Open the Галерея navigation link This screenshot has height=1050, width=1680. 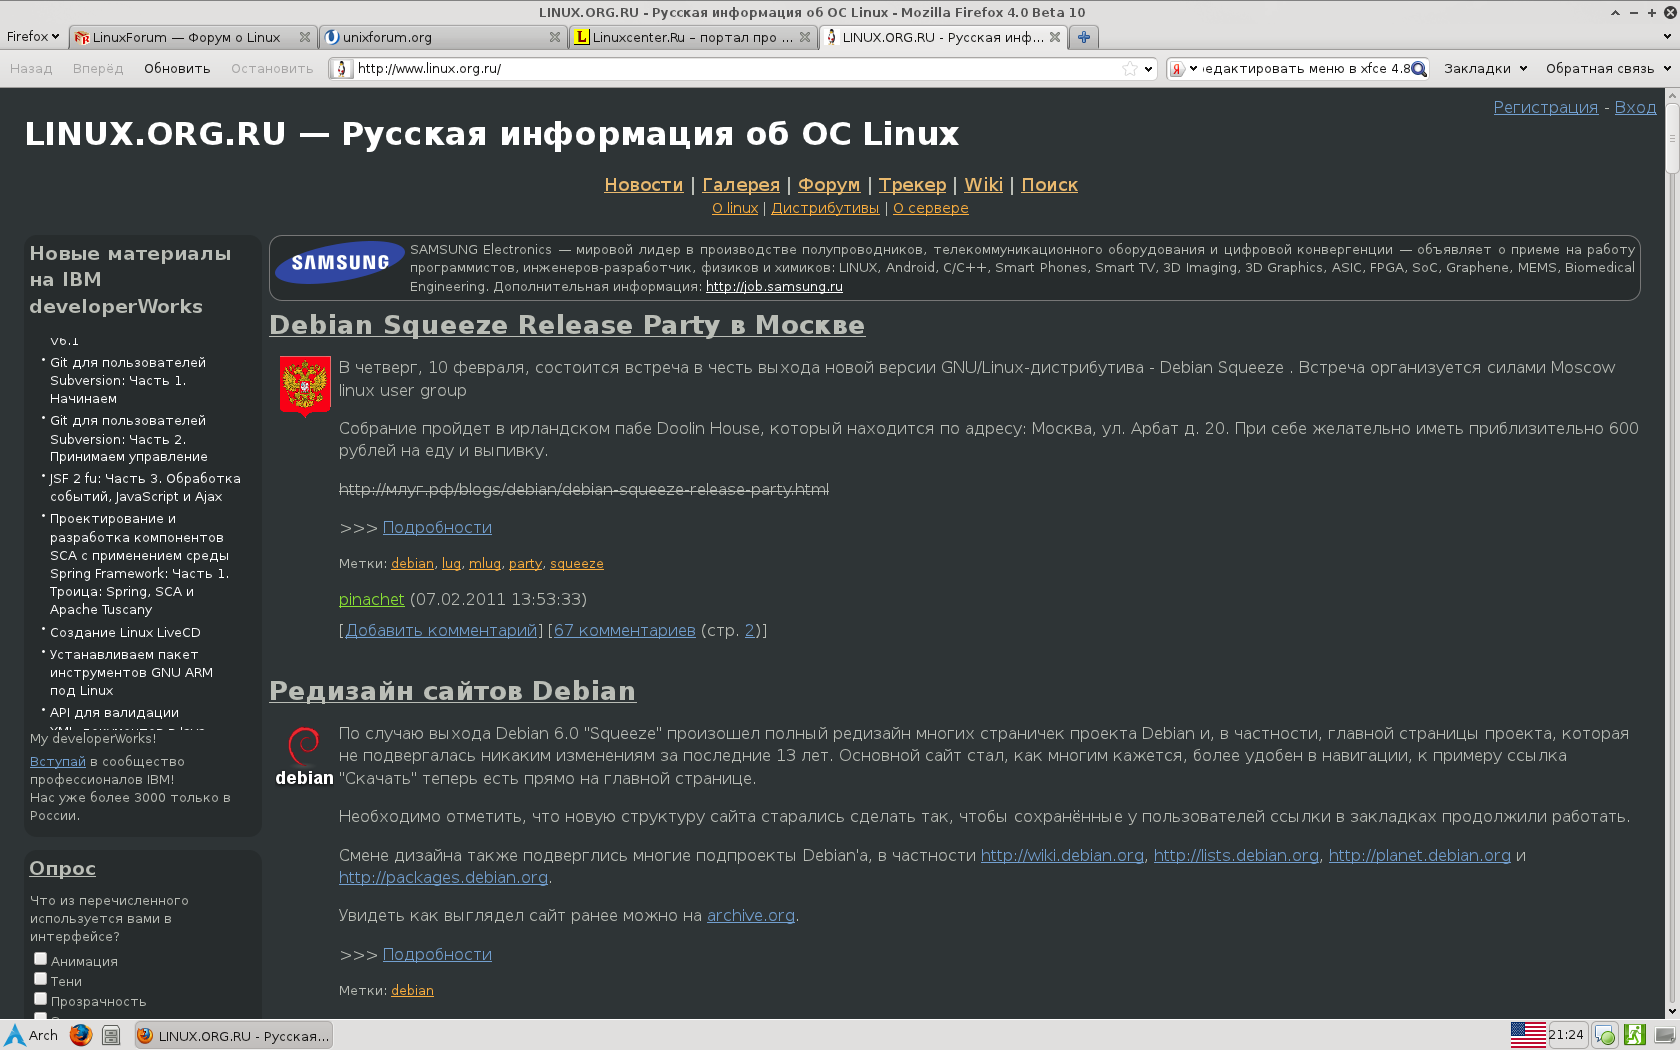coord(741,185)
